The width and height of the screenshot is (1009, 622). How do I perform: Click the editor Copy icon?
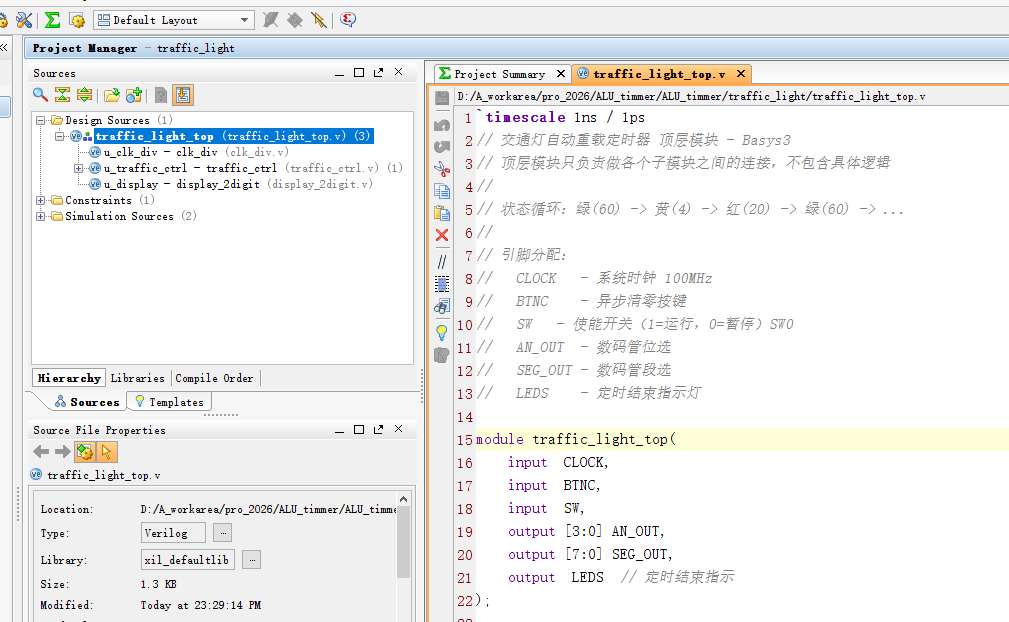pyautogui.click(x=442, y=191)
